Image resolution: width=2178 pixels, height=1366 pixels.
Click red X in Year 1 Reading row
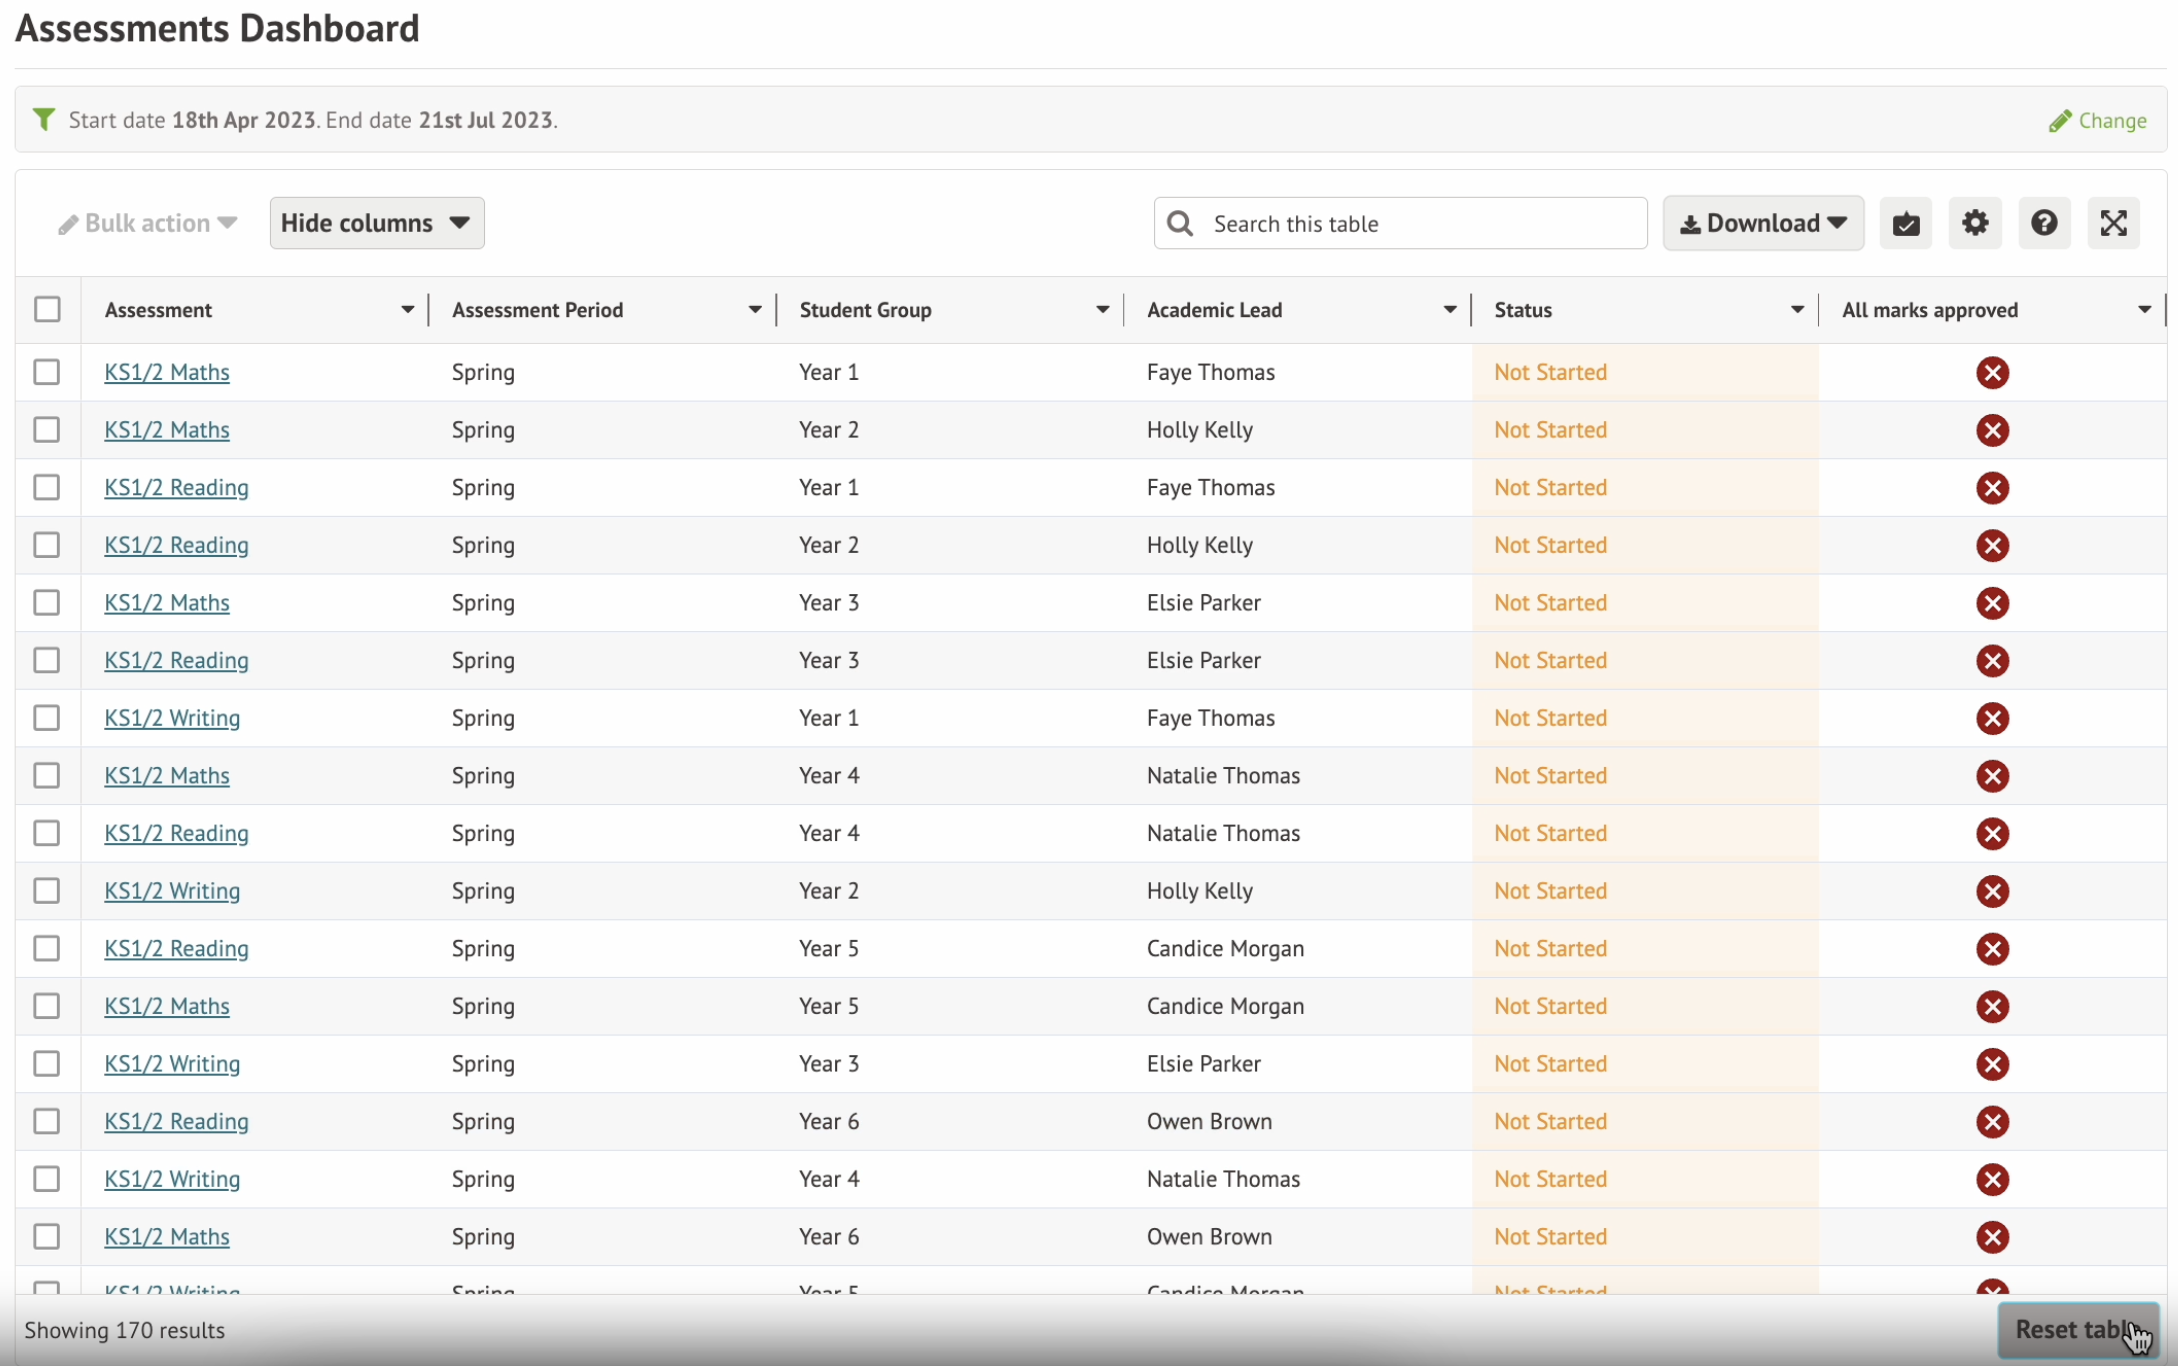tap(1992, 487)
